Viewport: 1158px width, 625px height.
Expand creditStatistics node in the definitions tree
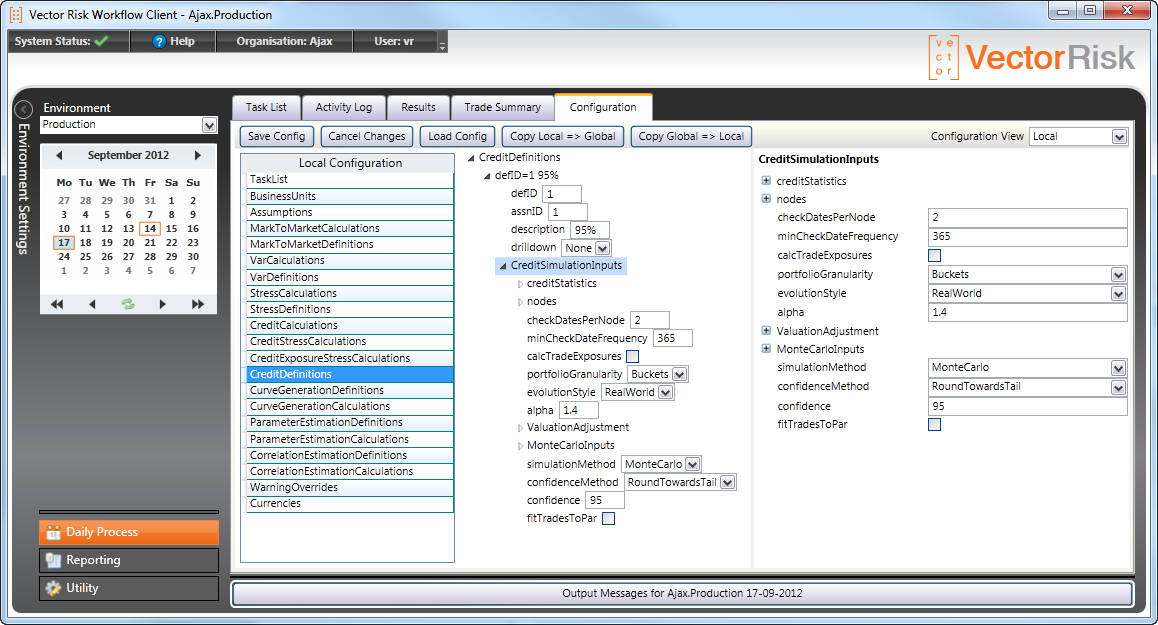pos(520,284)
